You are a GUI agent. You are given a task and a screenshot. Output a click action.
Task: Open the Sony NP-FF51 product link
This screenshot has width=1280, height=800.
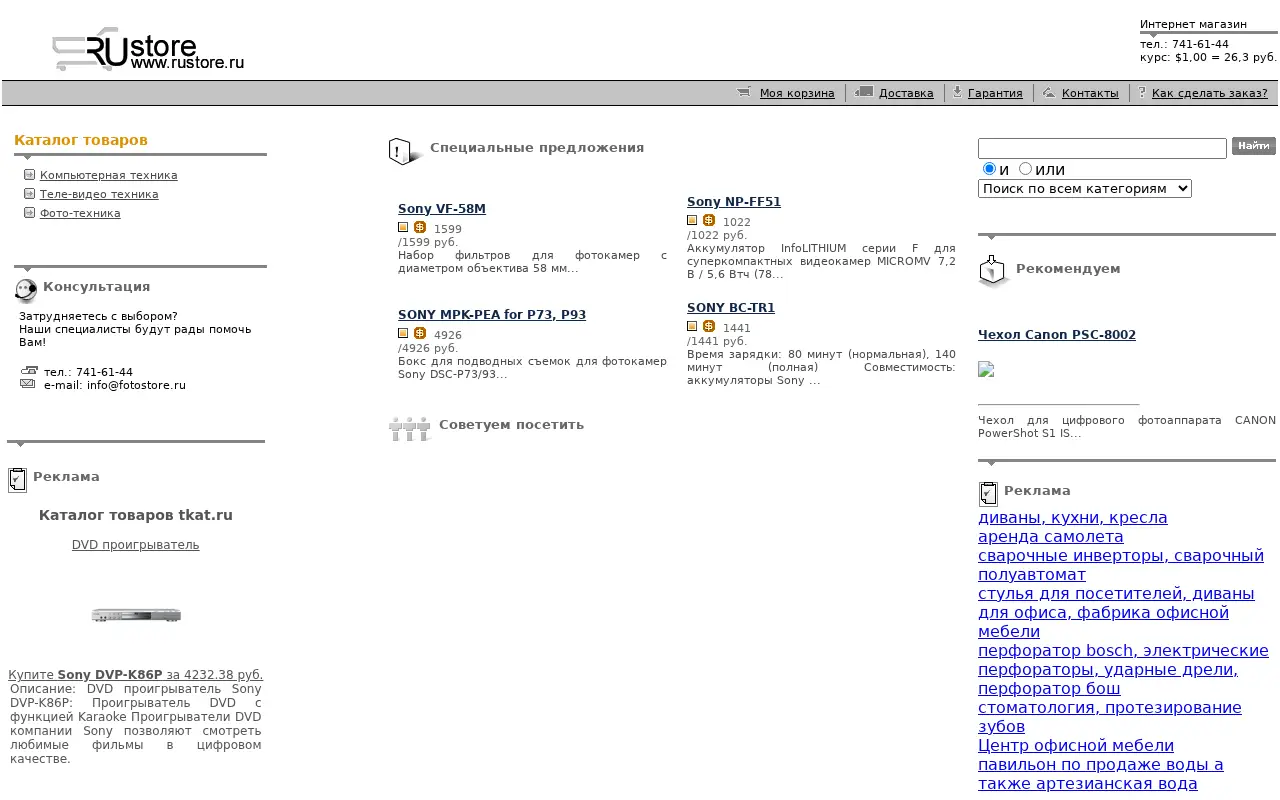pos(734,202)
